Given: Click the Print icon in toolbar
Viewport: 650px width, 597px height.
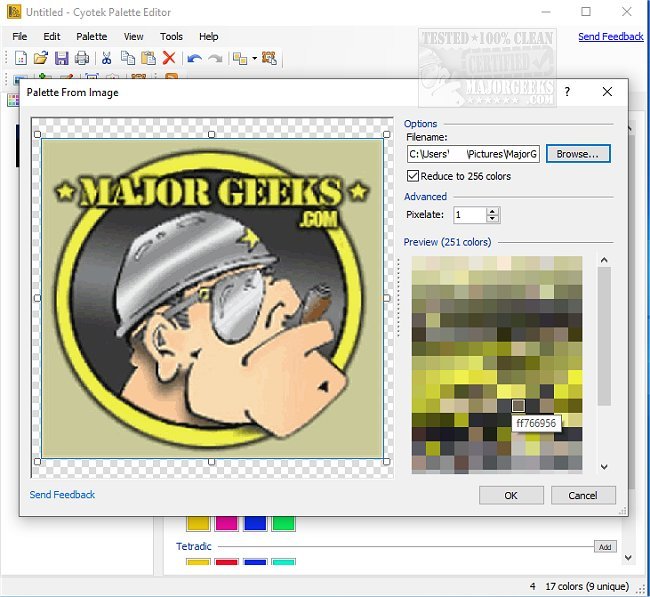Looking at the screenshot, I should coord(82,58).
